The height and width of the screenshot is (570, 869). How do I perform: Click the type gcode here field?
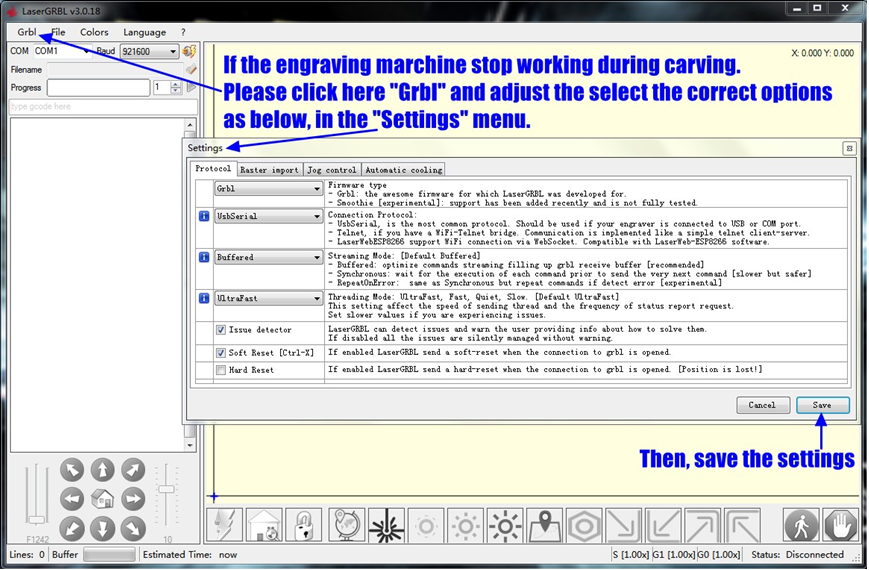click(103, 106)
